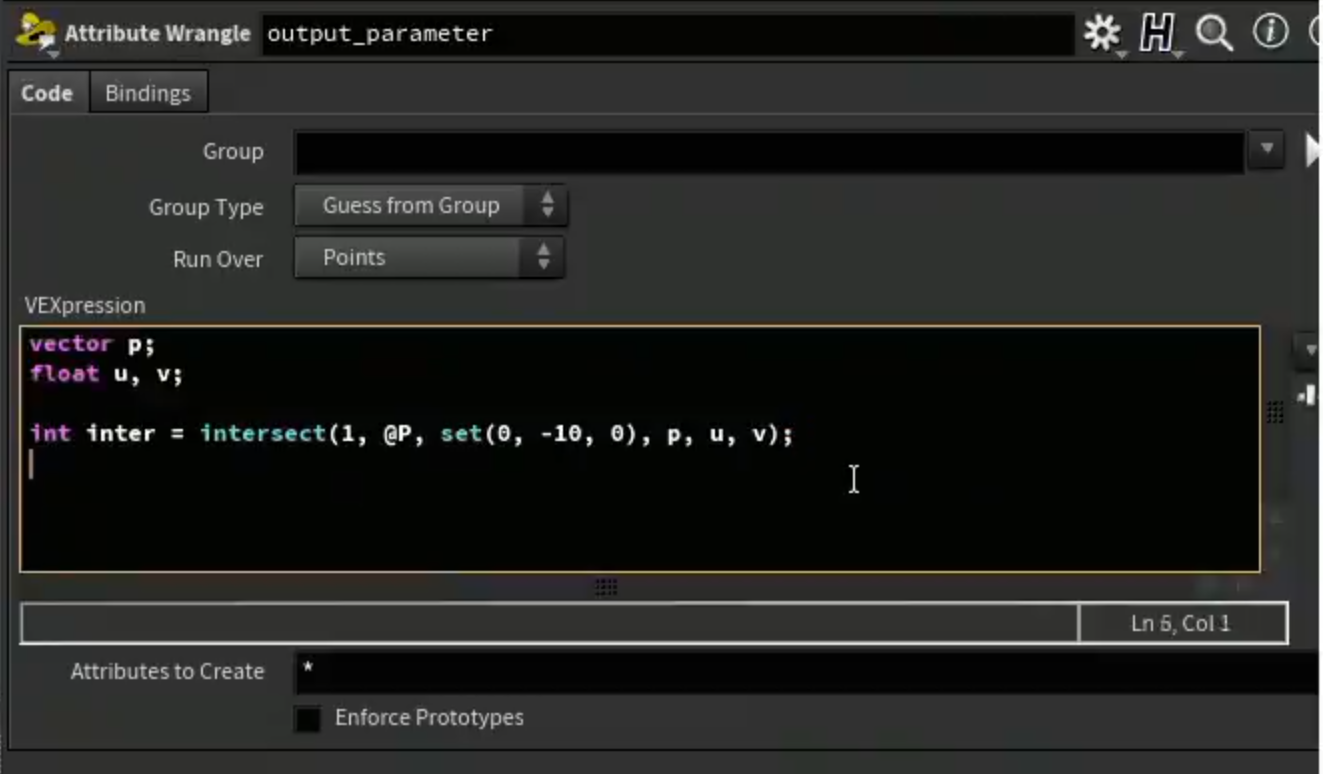This screenshot has height=774, width=1323.
Task: Click the editor's external edit icon
Action: [1308, 394]
